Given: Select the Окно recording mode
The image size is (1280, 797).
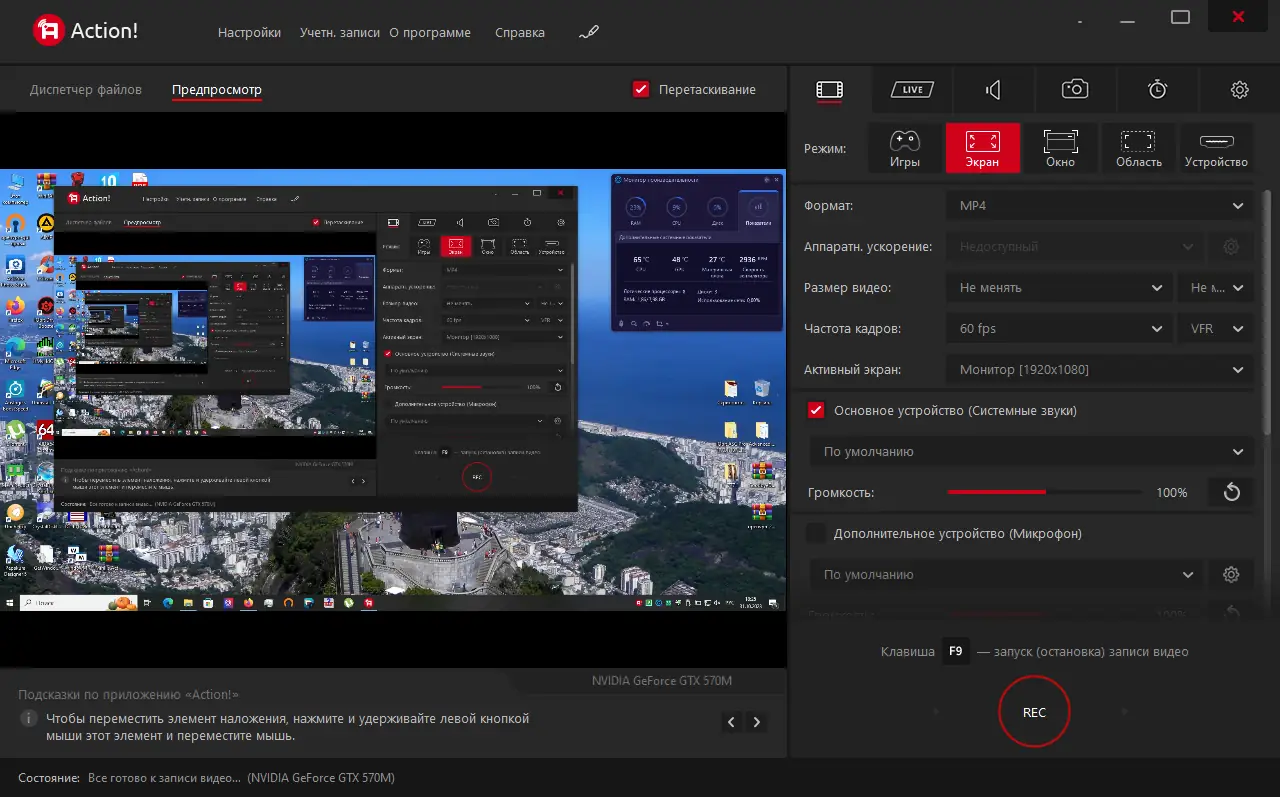Looking at the screenshot, I should (x=1060, y=148).
